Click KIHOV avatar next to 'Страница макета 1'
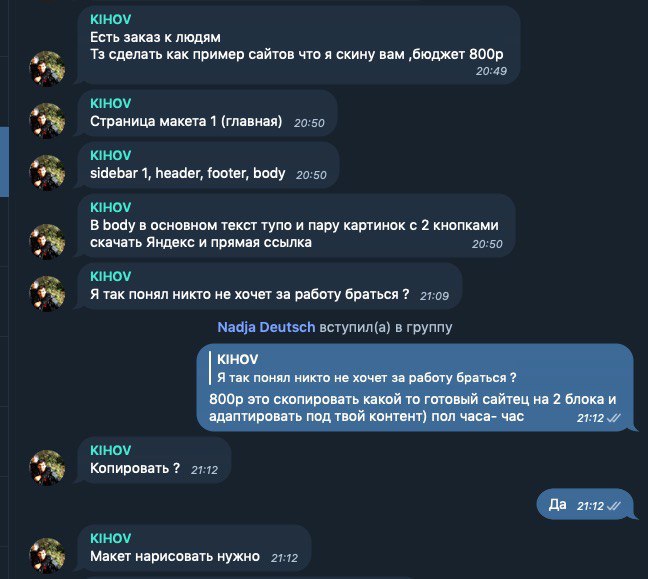This screenshot has height=579, width=648. [x=47, y=120]
